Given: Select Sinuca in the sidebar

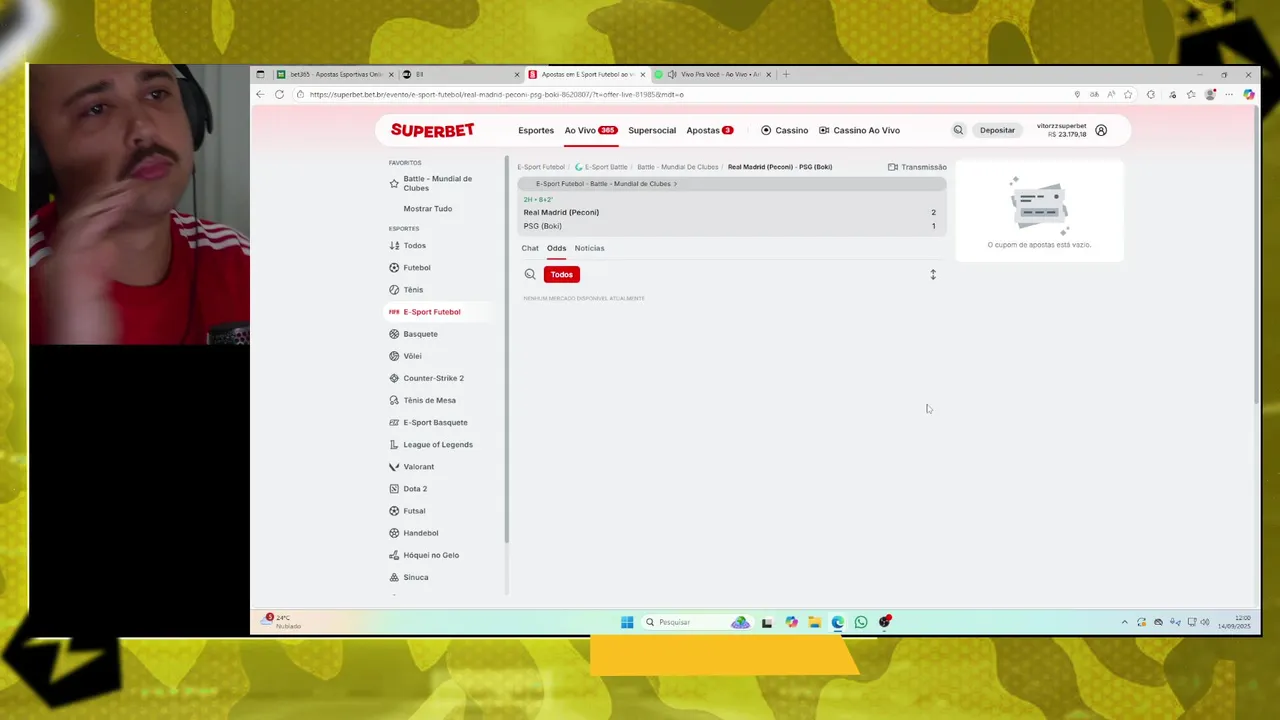Looking at the screenshot, I should tap(415, 577).
